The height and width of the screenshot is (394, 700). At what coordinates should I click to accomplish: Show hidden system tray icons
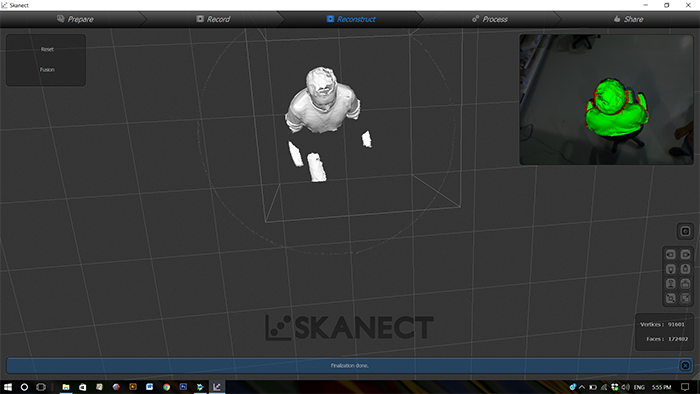tap(582, 387)
